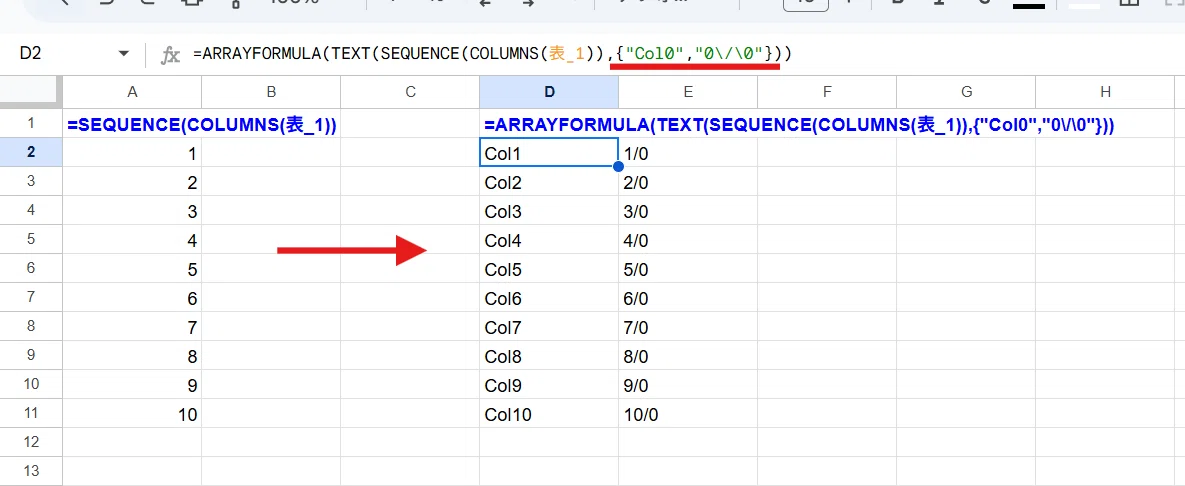
Task: Select row 4 header
Action: tap(31, 210)
